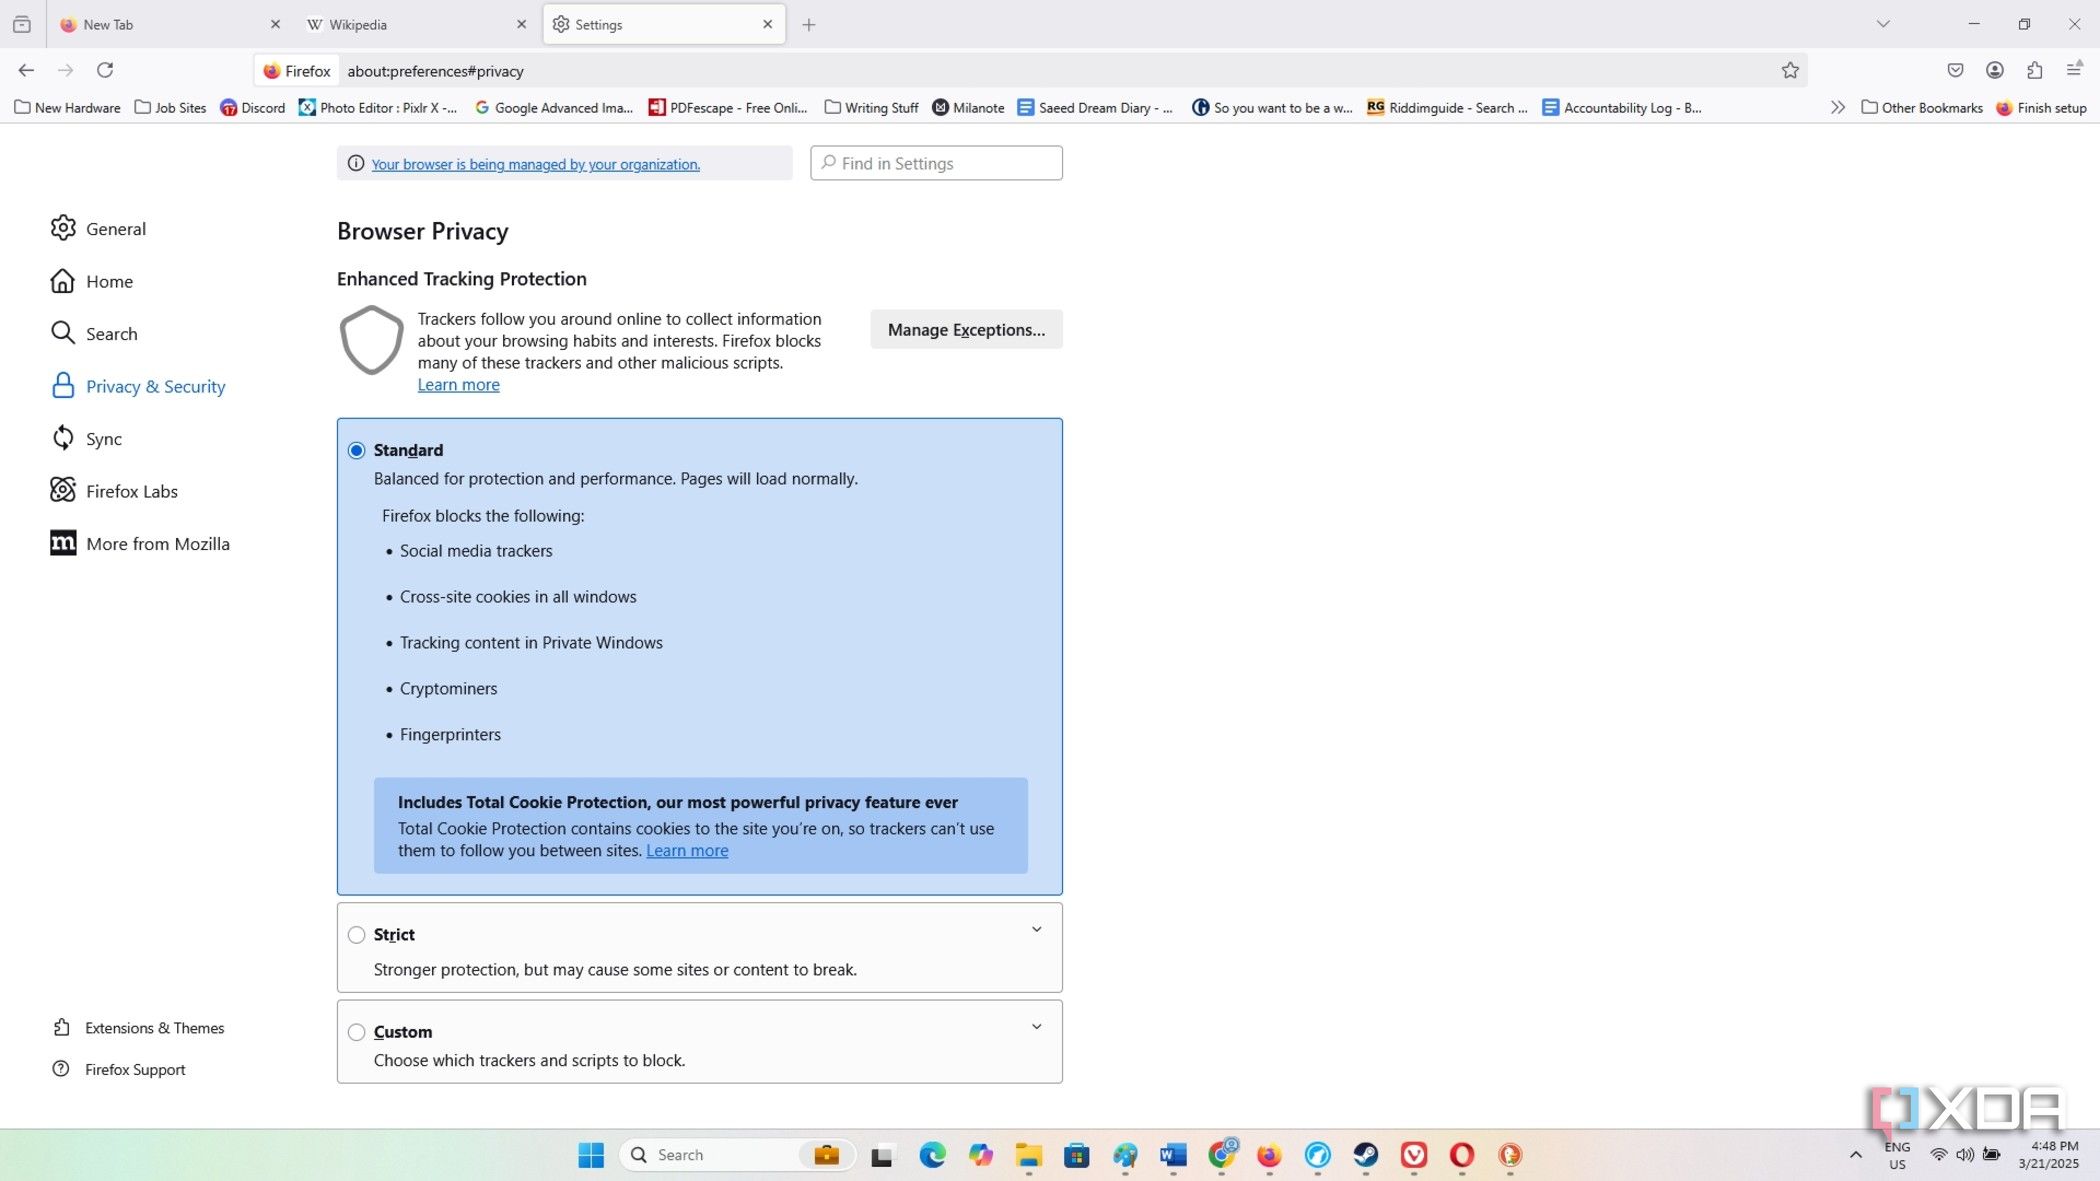This screenshot has width=2100, height=1181.
Task: Open the Discord bookmark
Action: point(253,107)
